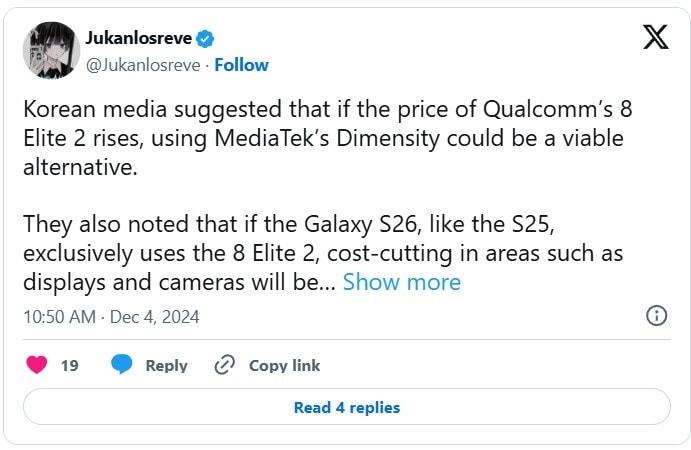Screen dimensions: 691x450
Task: Open the @Jukanlosreve handle link
Action: point(144,65)
